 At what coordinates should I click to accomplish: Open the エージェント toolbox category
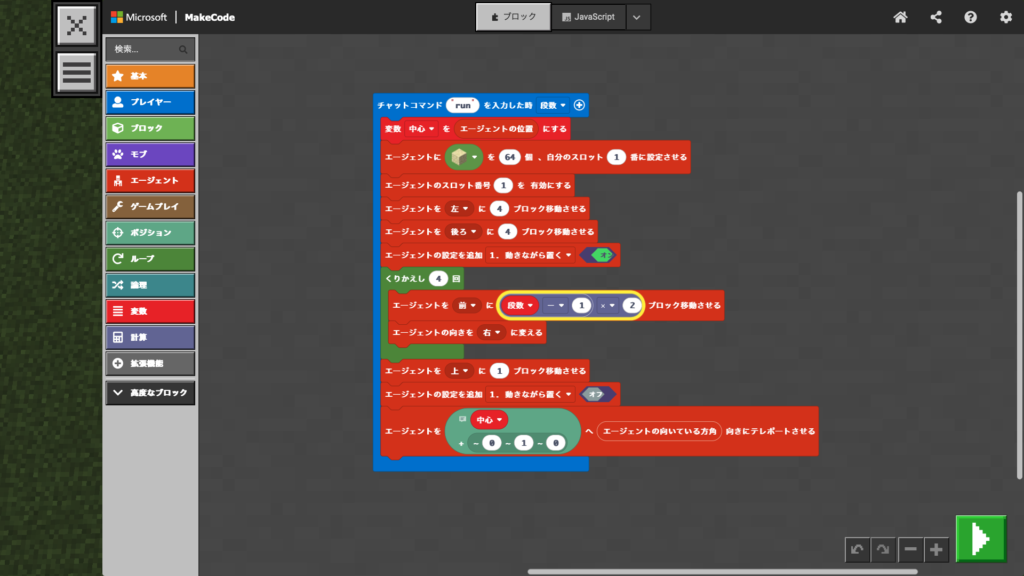(150, 180)
